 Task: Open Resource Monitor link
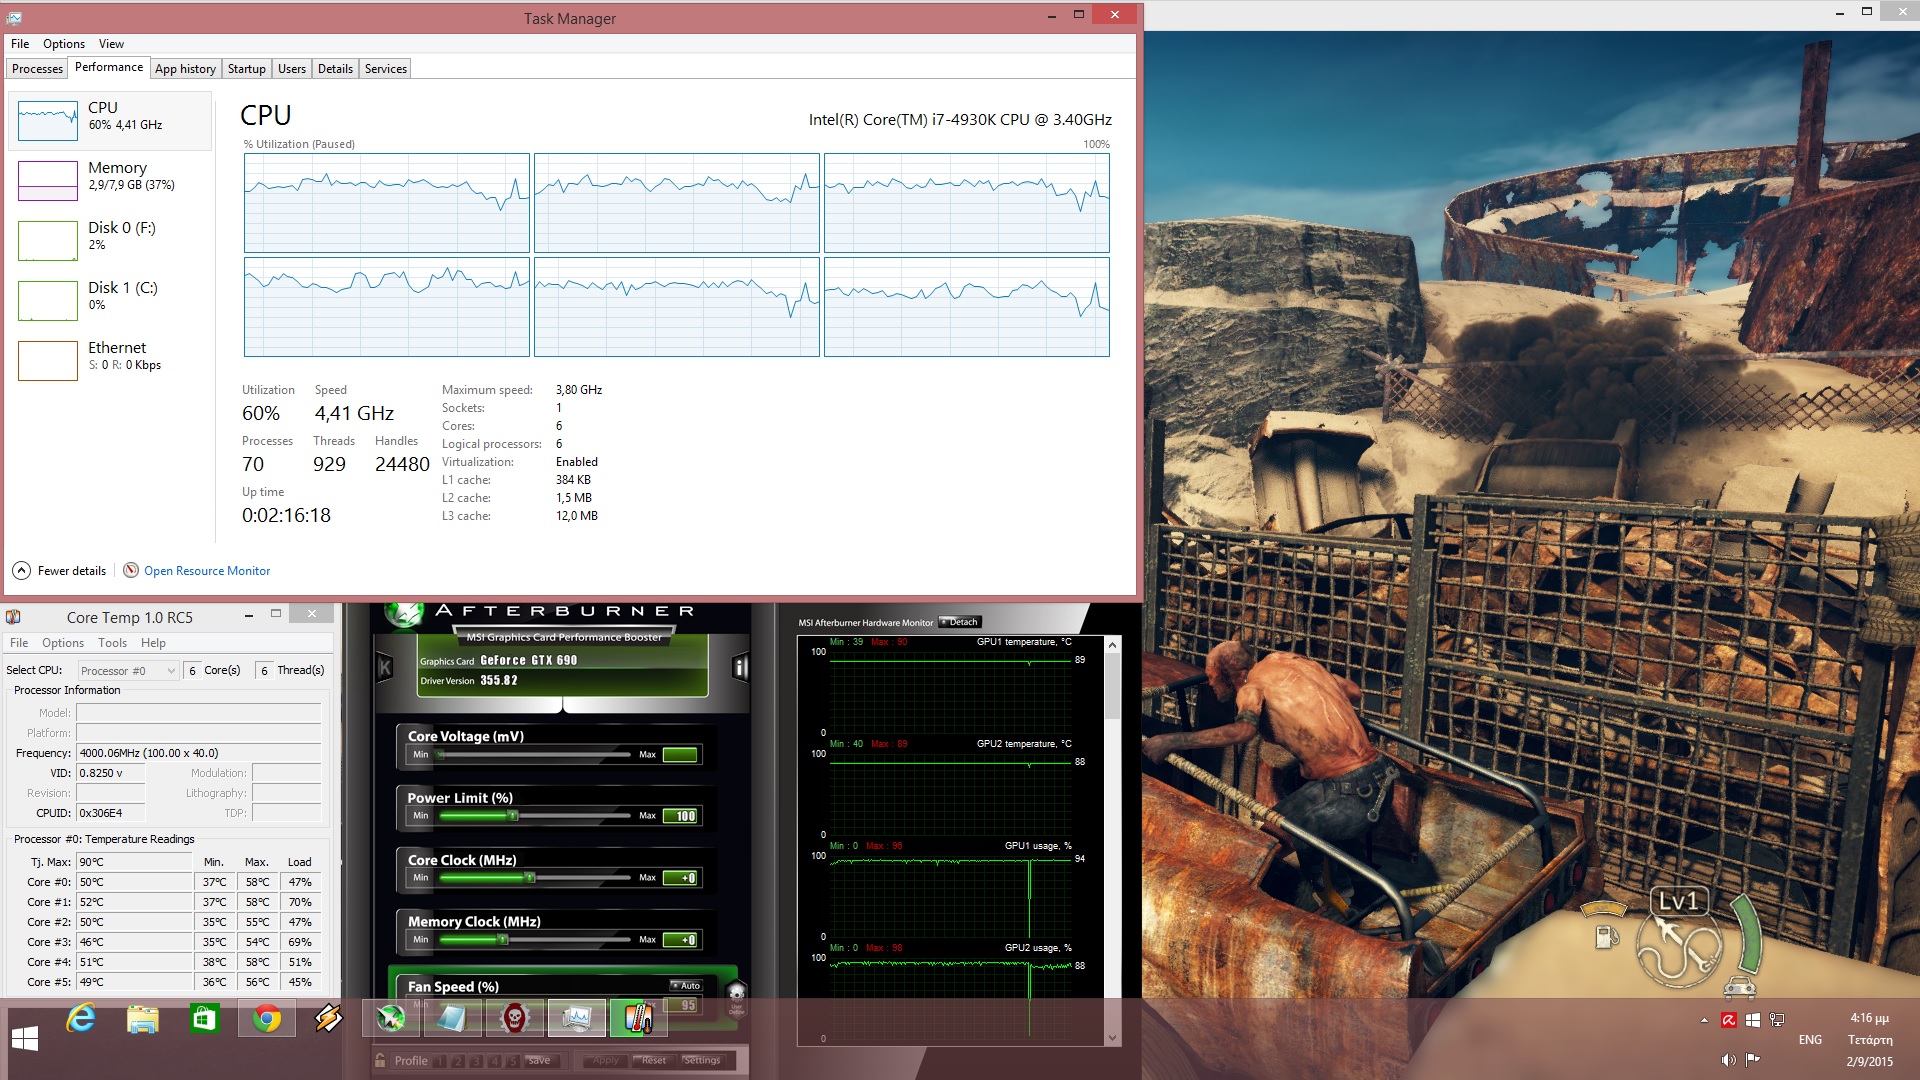(x=206, y=571)
